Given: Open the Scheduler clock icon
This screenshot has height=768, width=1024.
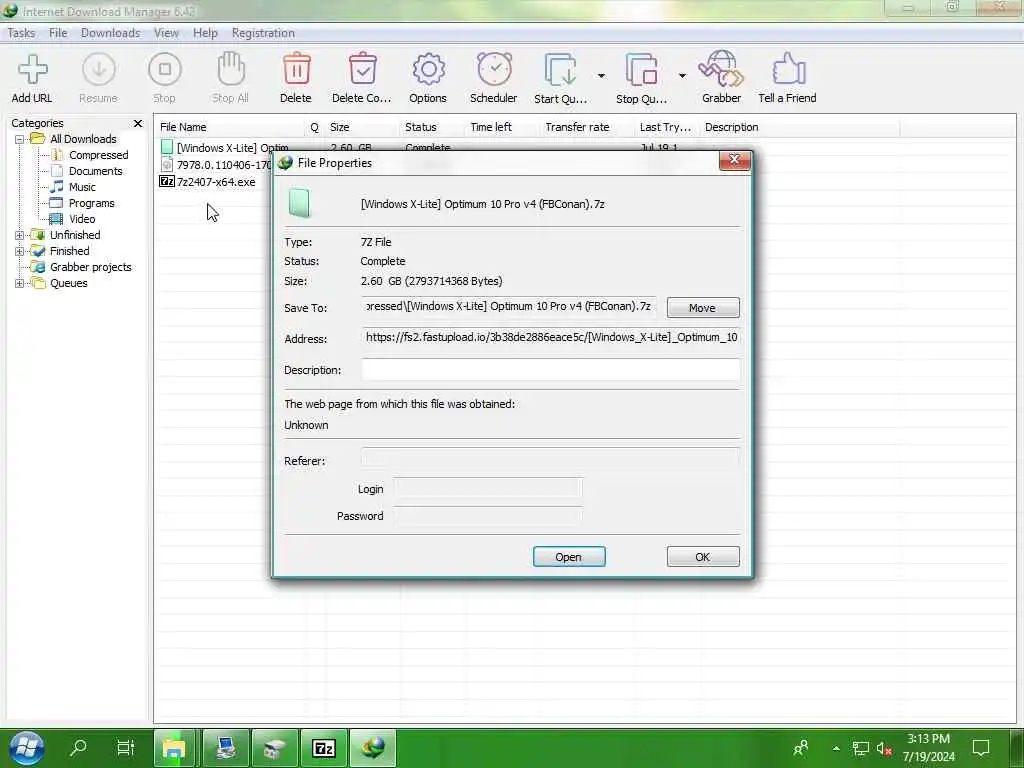Looking at the screenshot, I should [x=494, y=70].
